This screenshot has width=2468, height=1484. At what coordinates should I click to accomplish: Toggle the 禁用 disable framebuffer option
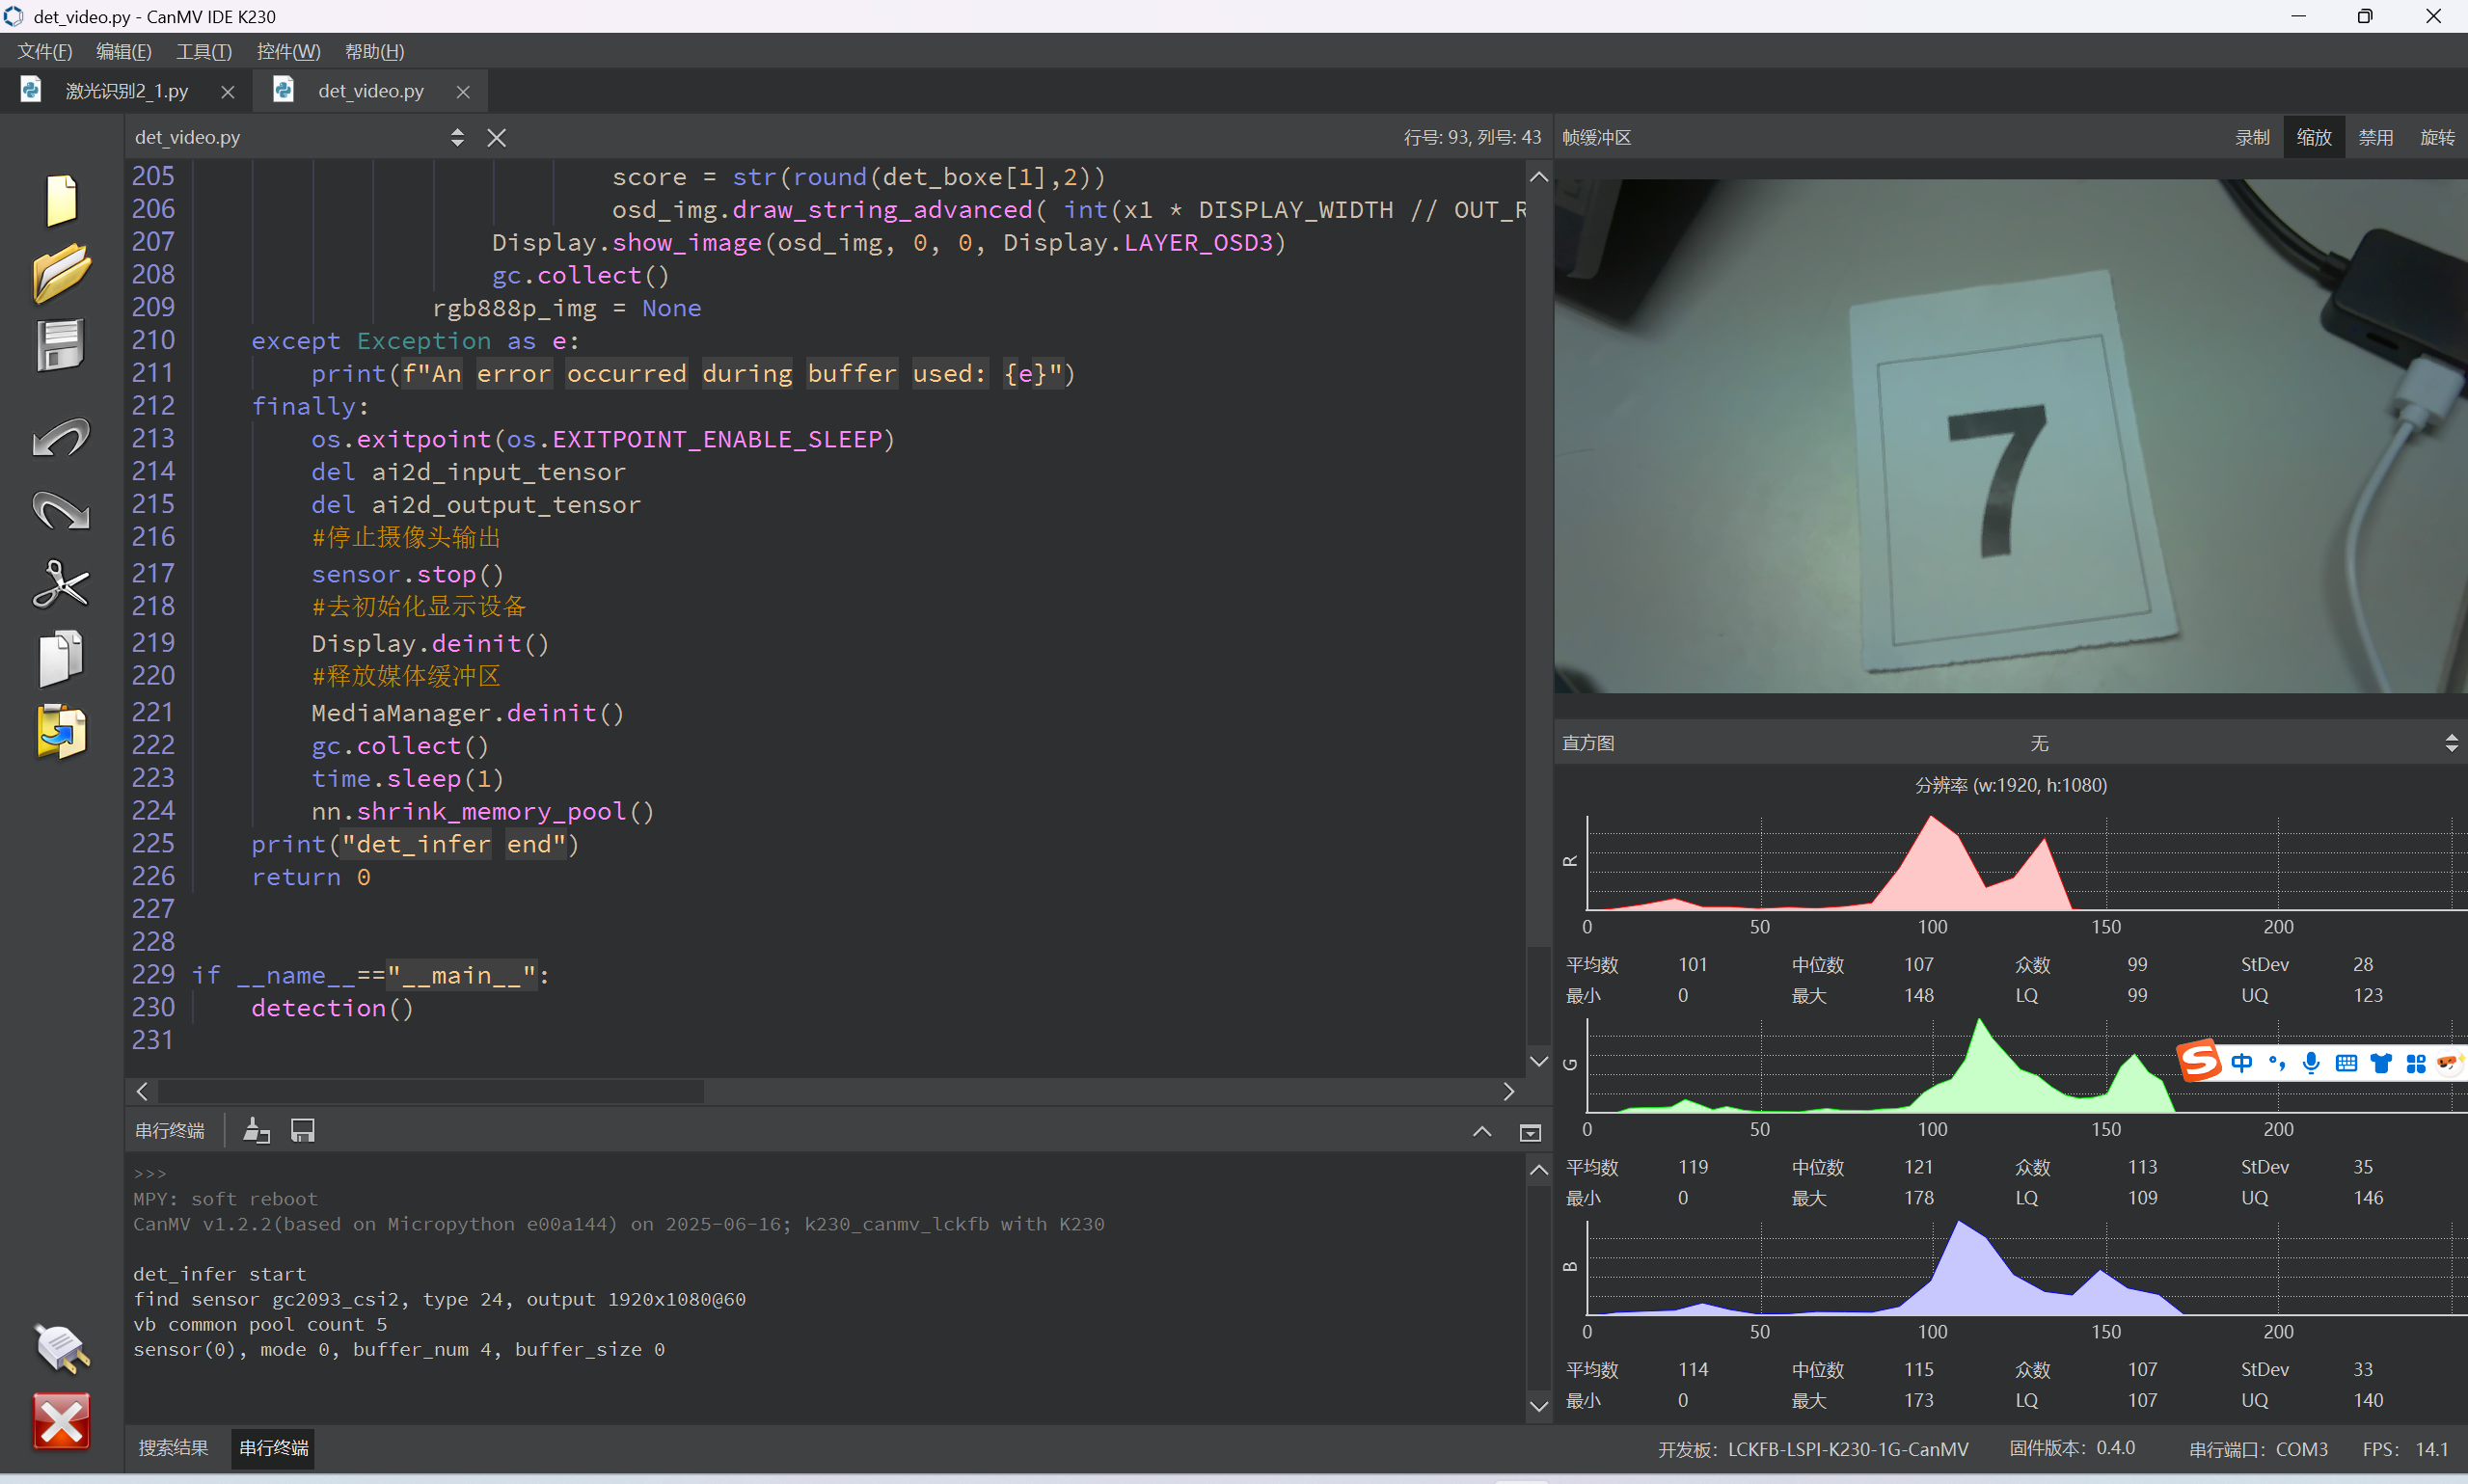(2375, 138)
